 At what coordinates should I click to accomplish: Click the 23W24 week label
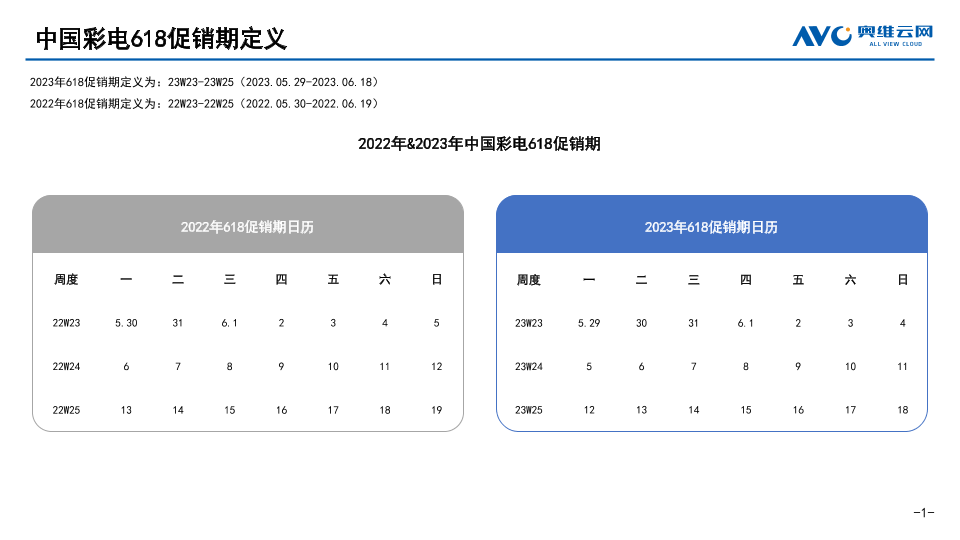529,367
